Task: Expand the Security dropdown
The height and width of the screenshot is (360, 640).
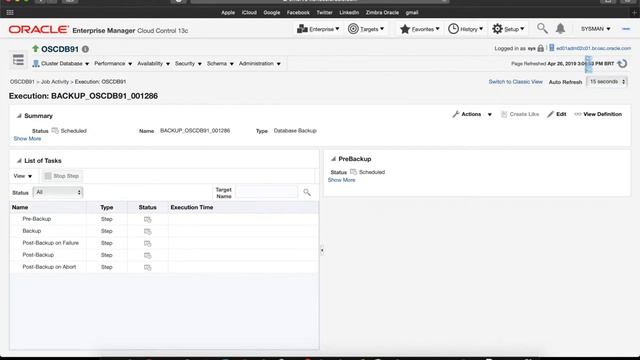Action: click(188, 64)
